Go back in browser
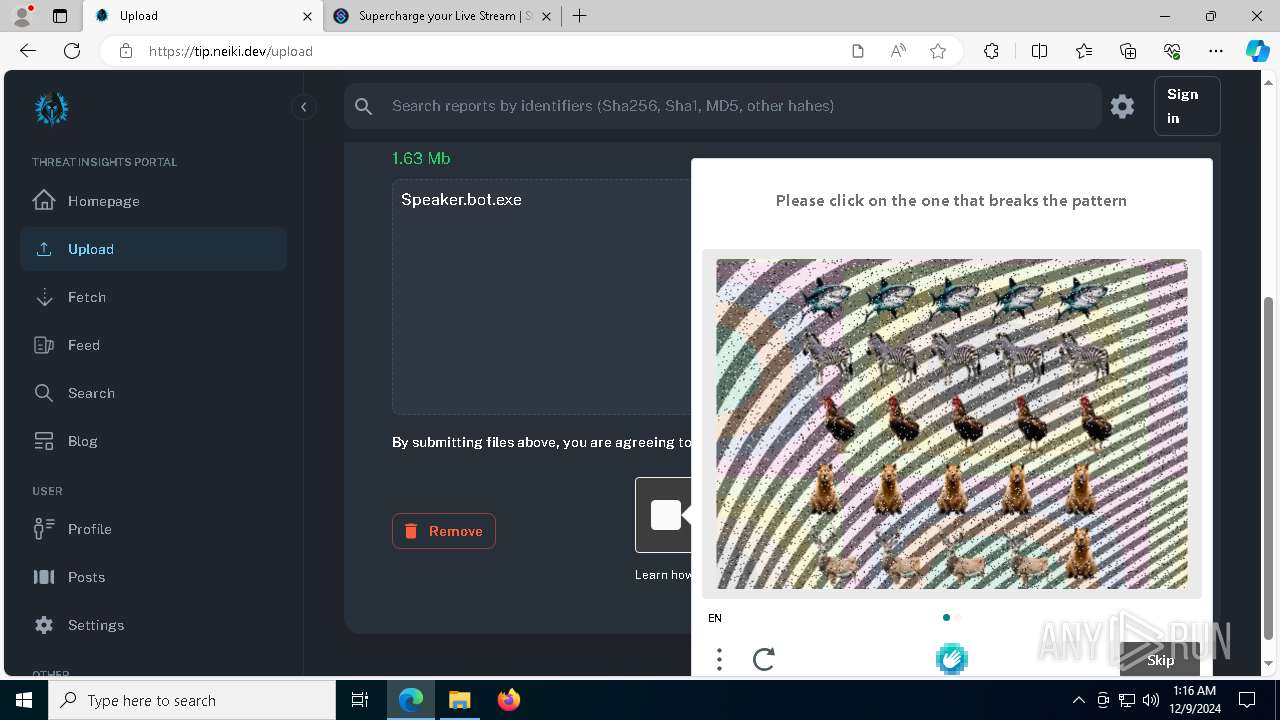Screen dimensions: 1280x720 coord(28,51)
